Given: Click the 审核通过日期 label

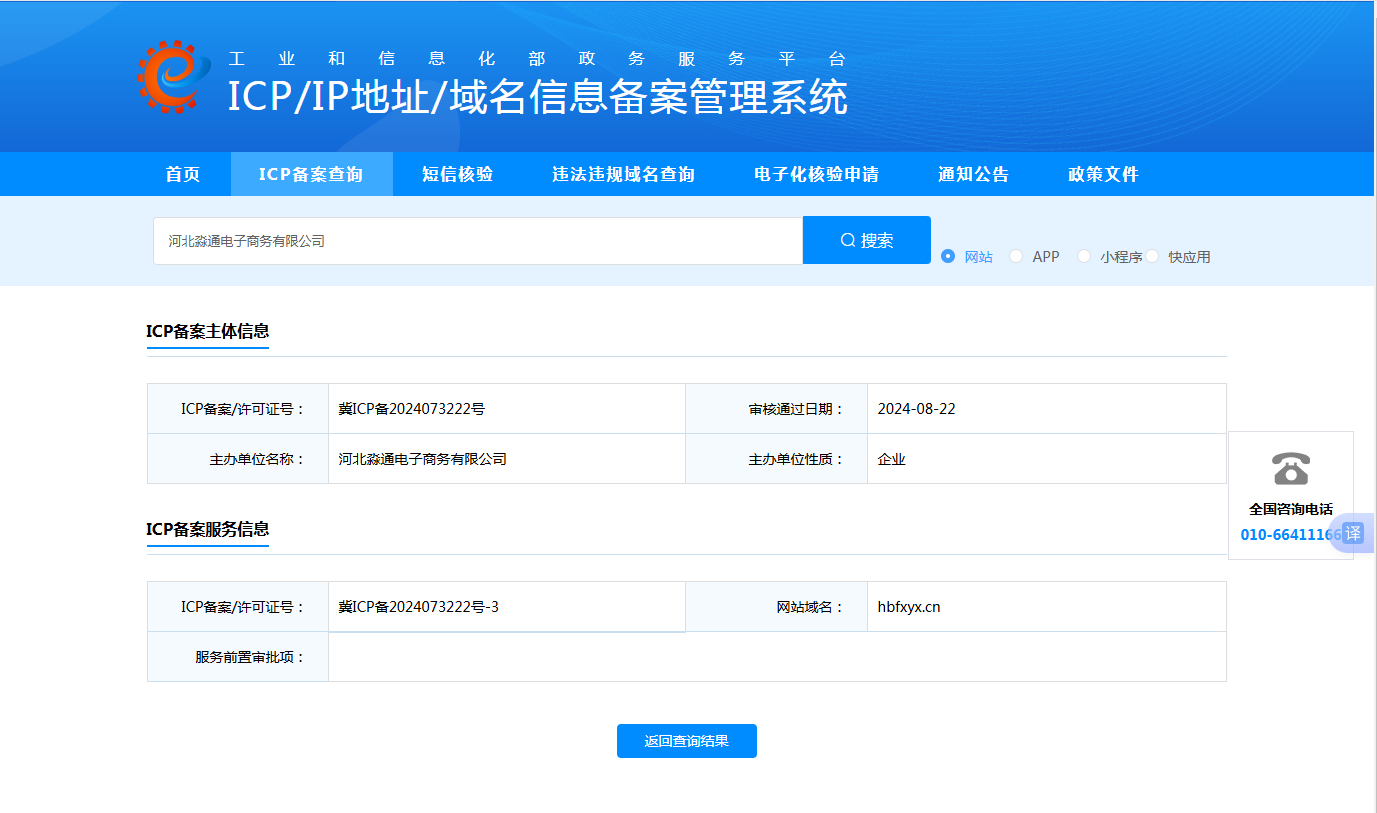Looking at the screenshot, I should tap(796, 409).
